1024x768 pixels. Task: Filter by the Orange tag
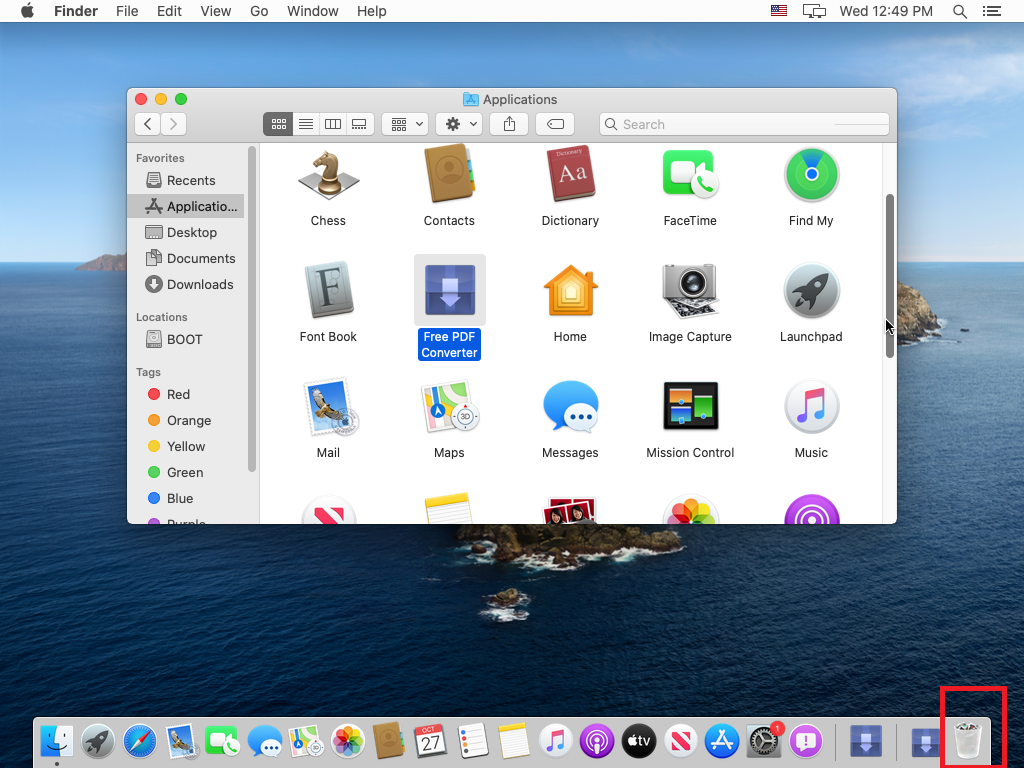point(185,421)
